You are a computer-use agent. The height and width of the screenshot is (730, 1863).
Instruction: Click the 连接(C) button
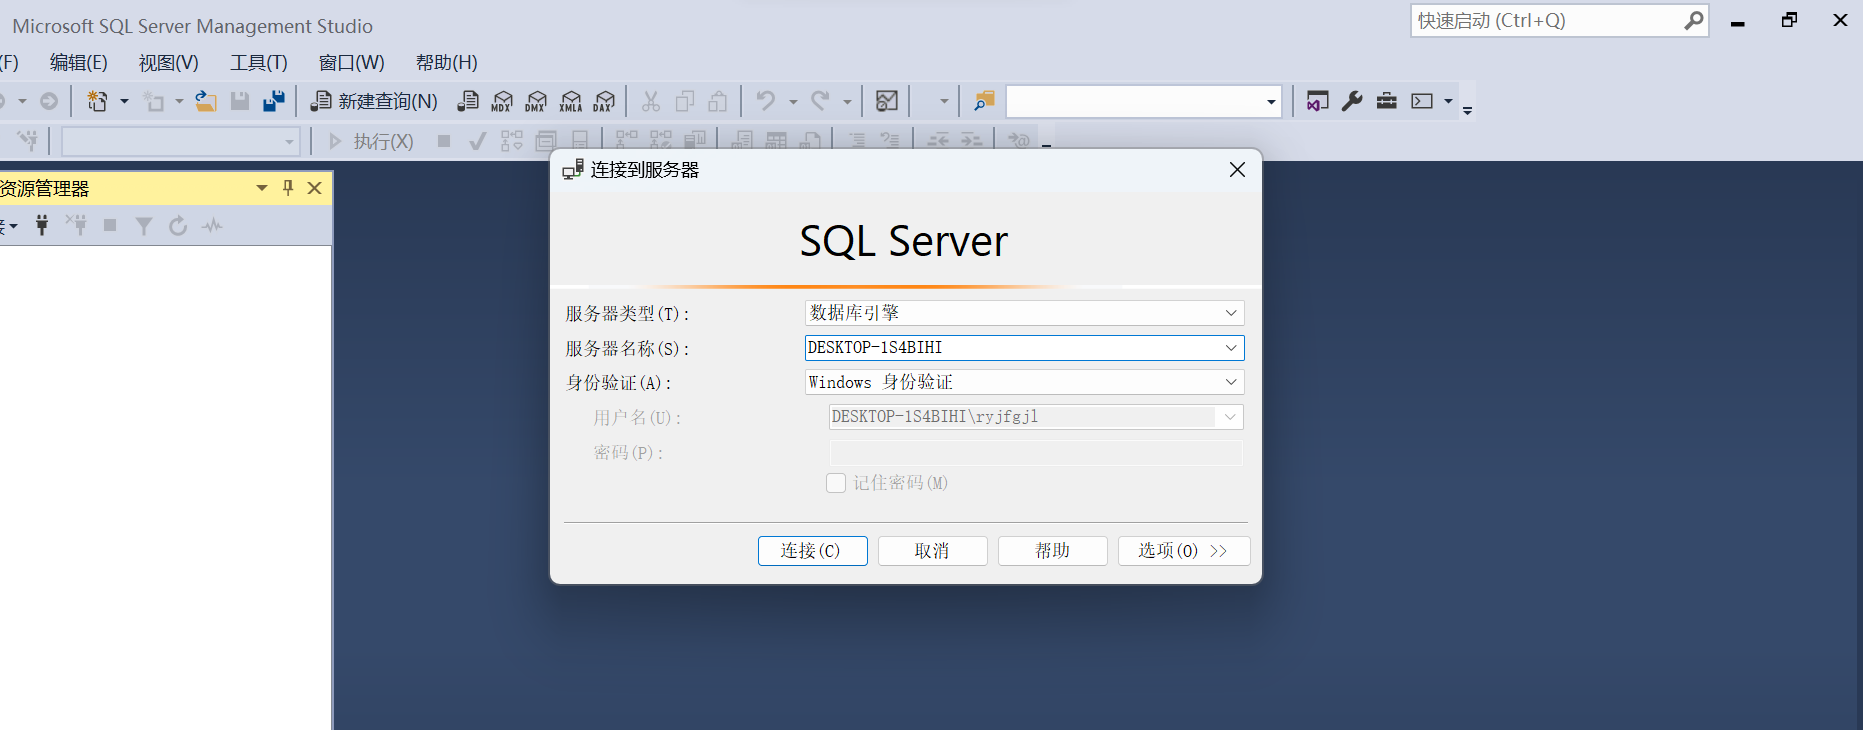[x=812, y=551]
